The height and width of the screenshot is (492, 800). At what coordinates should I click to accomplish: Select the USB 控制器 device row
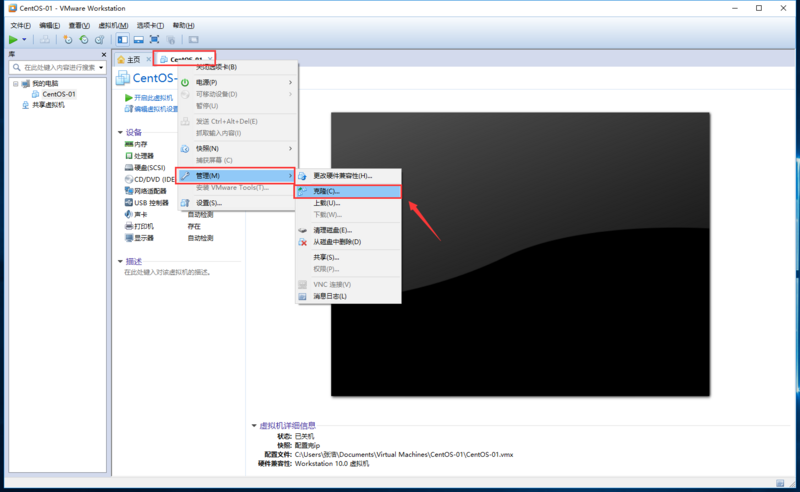coord(146,203)
